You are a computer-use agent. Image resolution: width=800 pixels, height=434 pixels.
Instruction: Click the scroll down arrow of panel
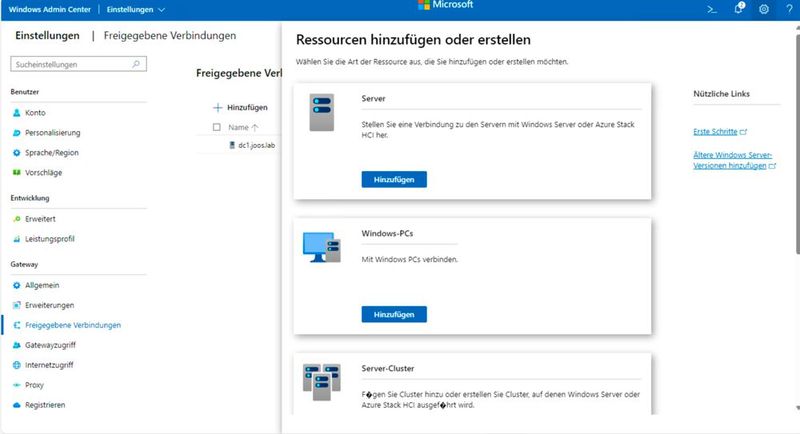797,408
